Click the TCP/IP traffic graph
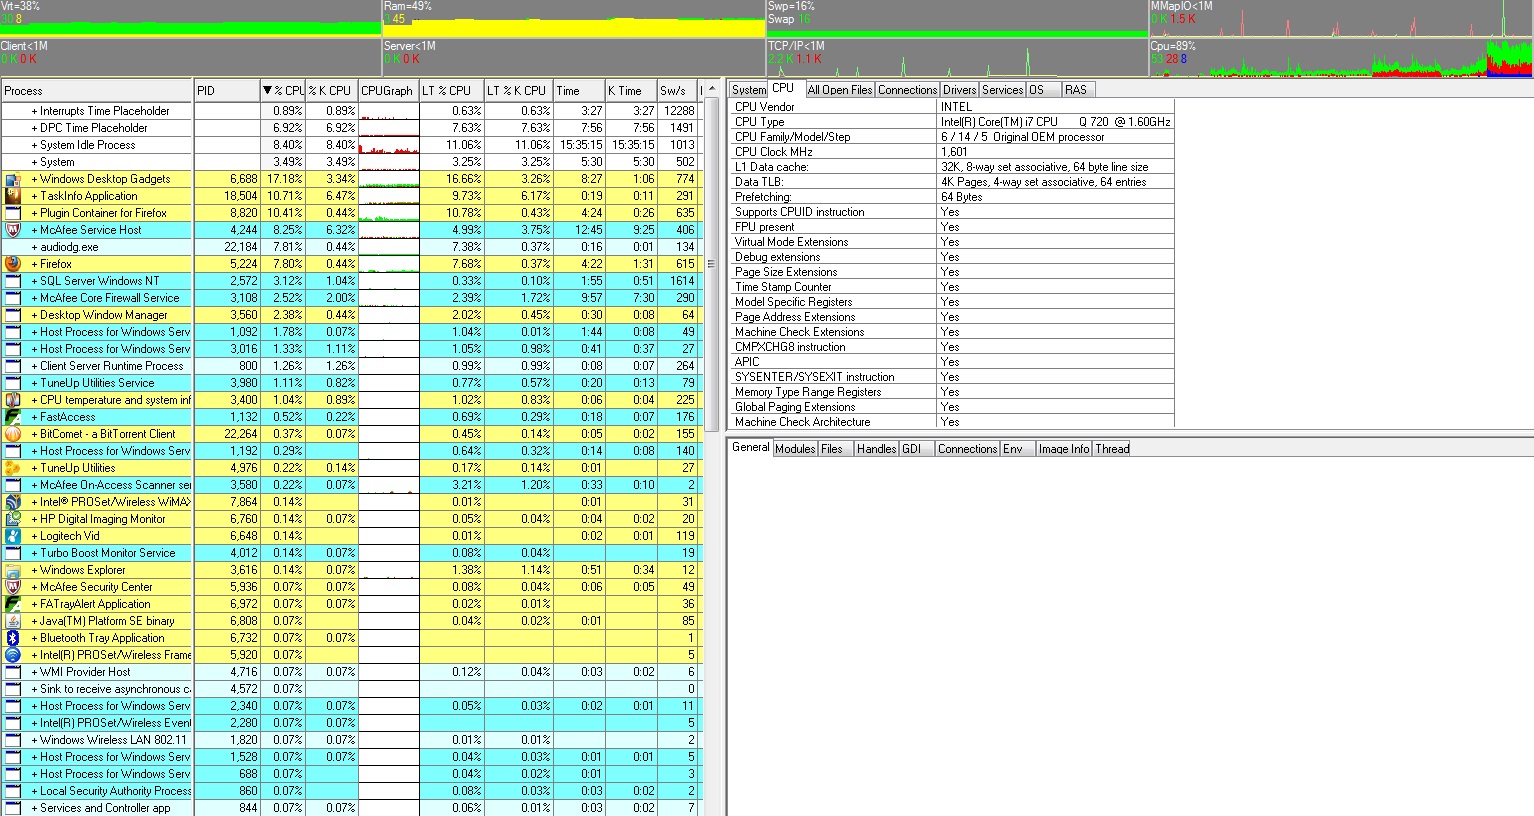1534x816 pixels. (957, 59)
